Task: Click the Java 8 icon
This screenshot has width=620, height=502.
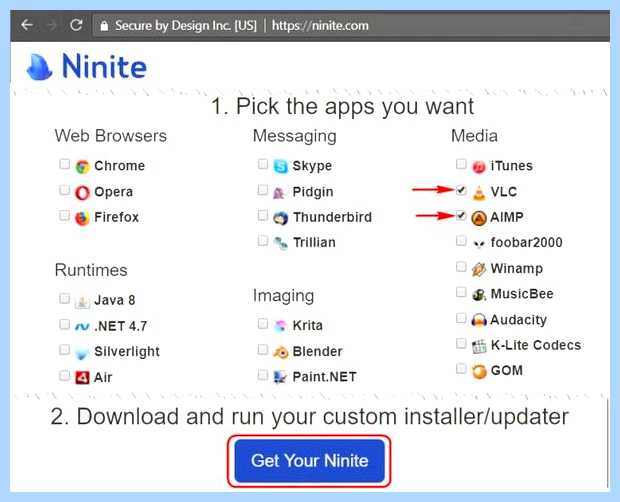Action: click(x=82, y=301)
